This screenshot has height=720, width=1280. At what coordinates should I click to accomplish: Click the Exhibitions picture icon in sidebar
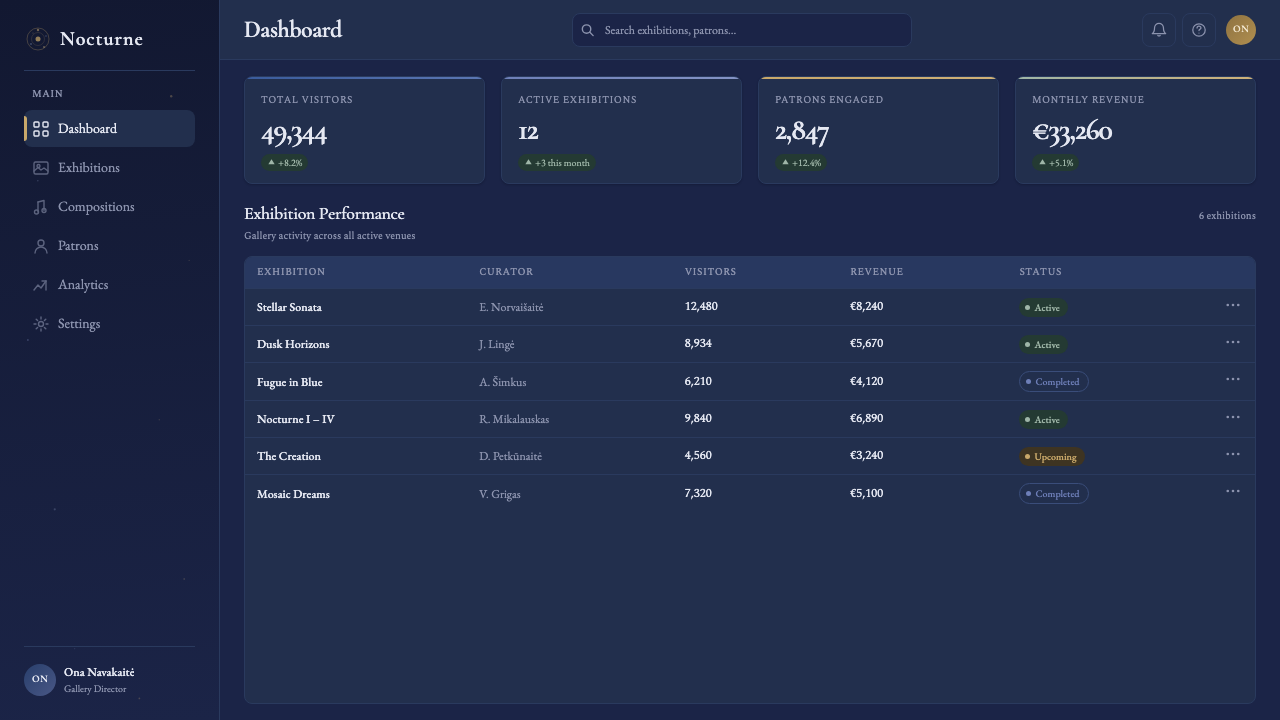(41, 168)
